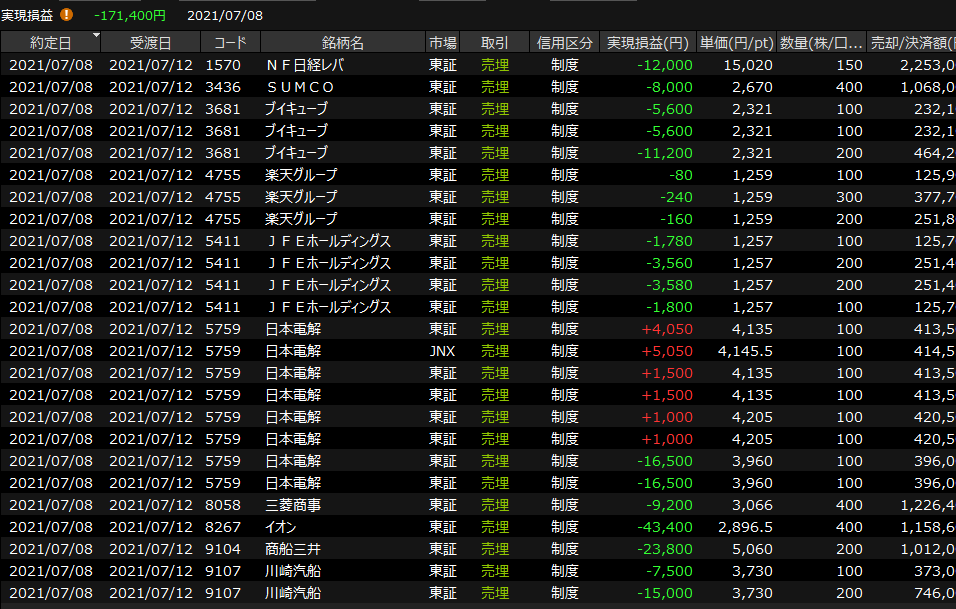Sort by 受渡日 column header
This screenshot has height=609, width=956.
150,43
